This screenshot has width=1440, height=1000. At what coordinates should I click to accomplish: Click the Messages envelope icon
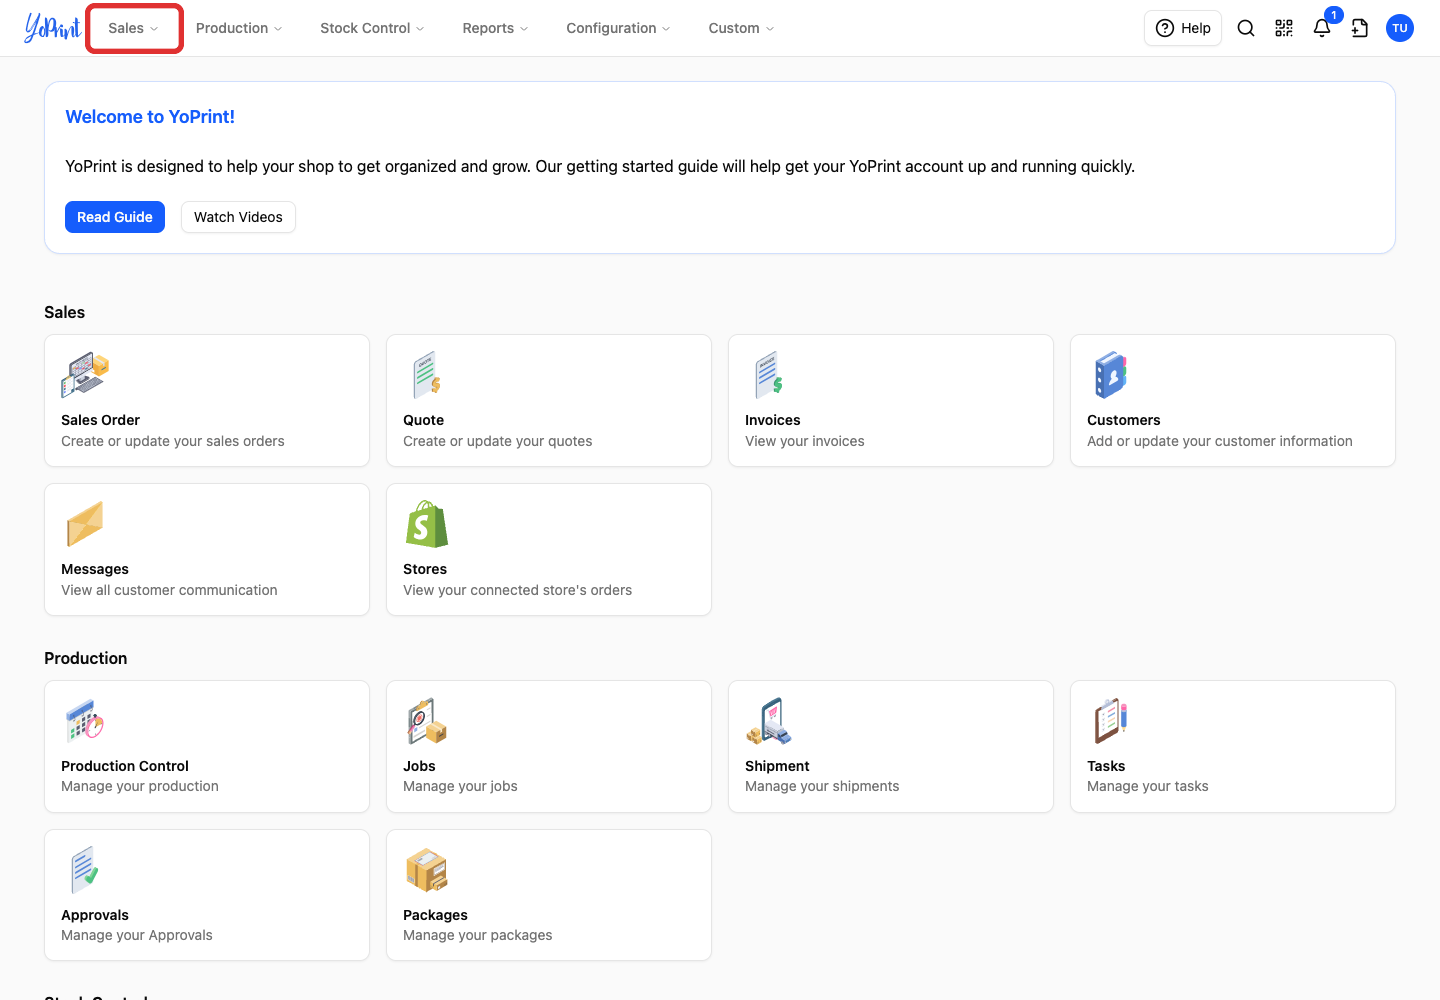(85, 524)
